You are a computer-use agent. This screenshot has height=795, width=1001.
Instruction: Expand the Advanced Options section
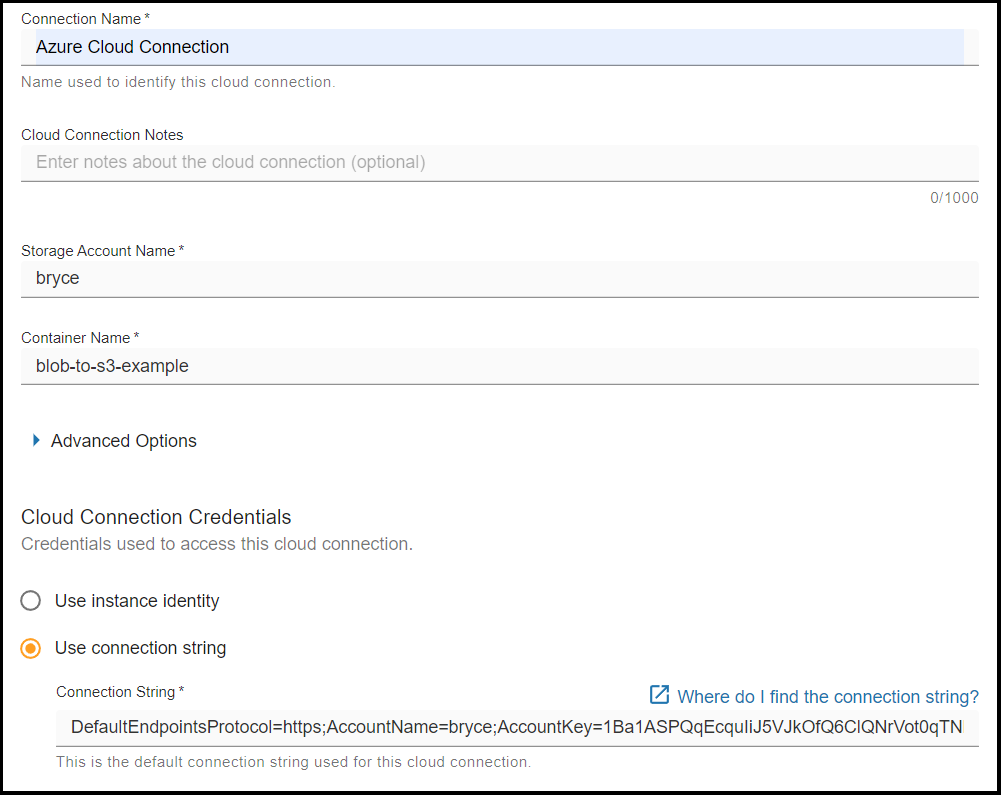(36, 440)
